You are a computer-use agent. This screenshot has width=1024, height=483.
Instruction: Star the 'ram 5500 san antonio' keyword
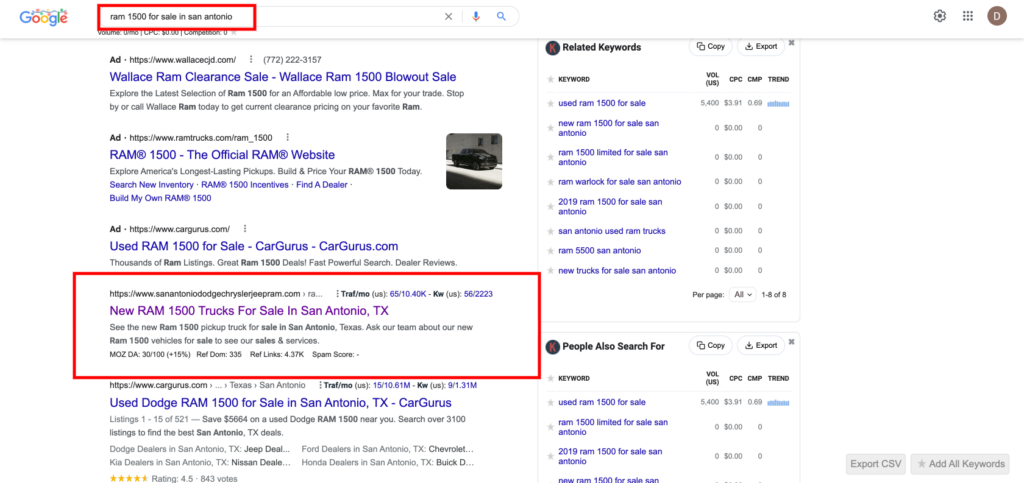point(551,251)
